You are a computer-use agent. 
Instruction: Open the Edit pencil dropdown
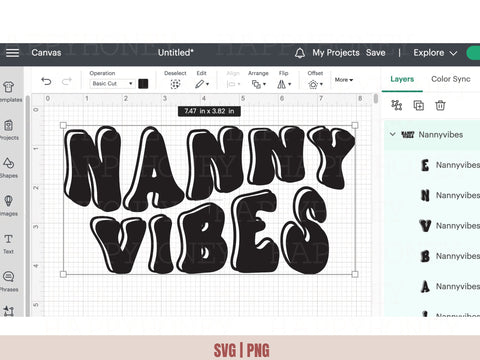pyautogui.click(x=202, y=84)
